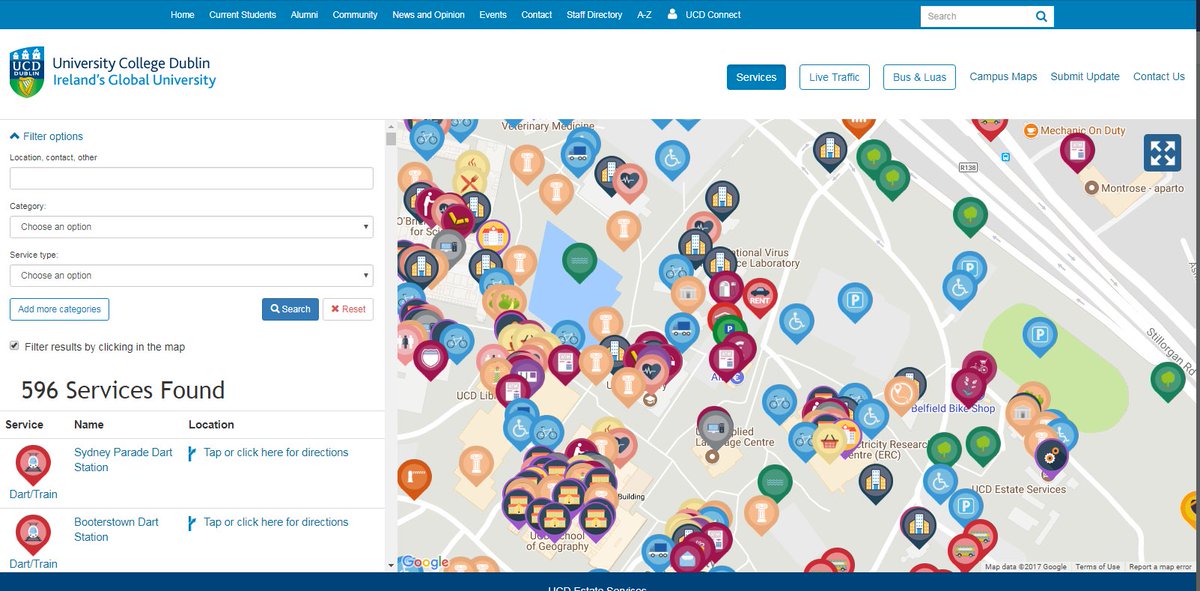Viewport: 1200px width, 591px height.
Task: Open Terms of Use on the map
Action: click(x=1097, y=567)
